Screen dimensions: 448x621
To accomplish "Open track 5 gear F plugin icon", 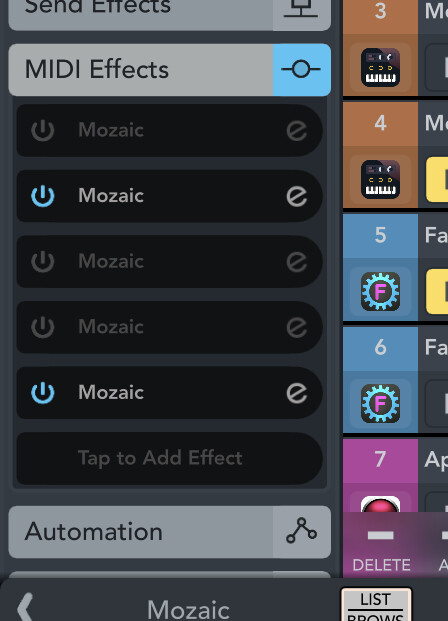I will (x=380, y=291).
